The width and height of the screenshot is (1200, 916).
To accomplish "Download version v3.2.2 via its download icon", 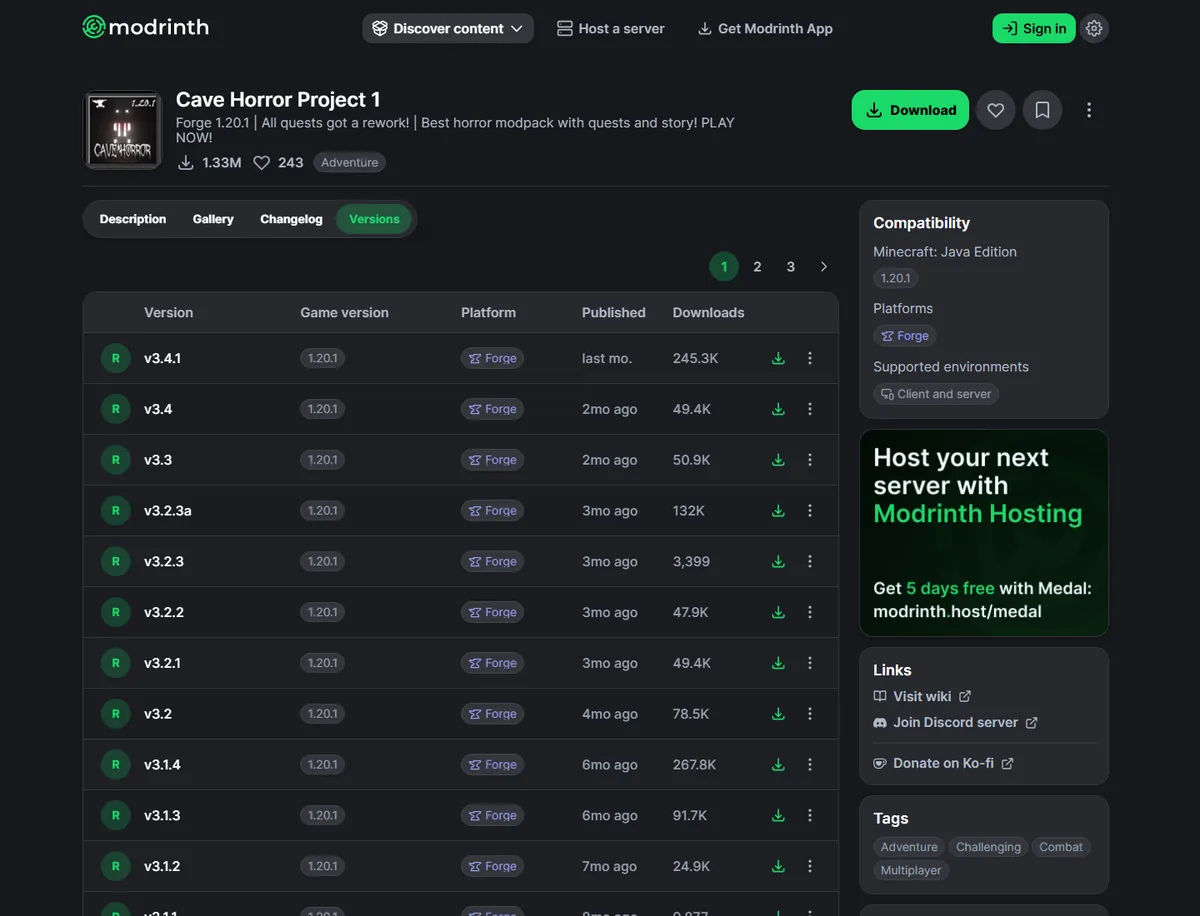I will point(778,612).
